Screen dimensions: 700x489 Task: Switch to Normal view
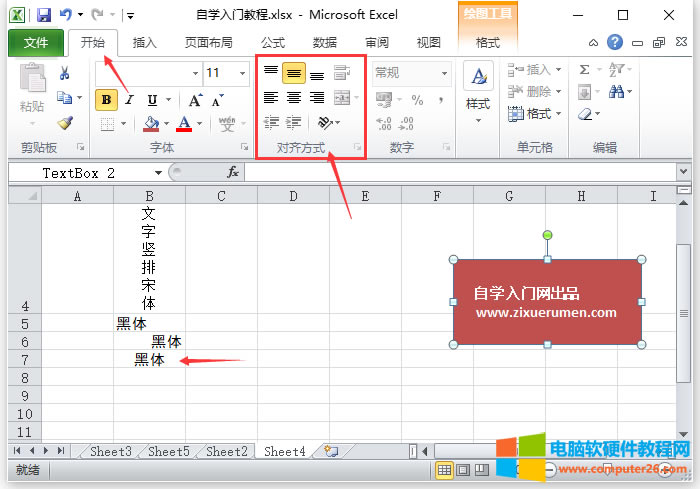coord(444,470)
